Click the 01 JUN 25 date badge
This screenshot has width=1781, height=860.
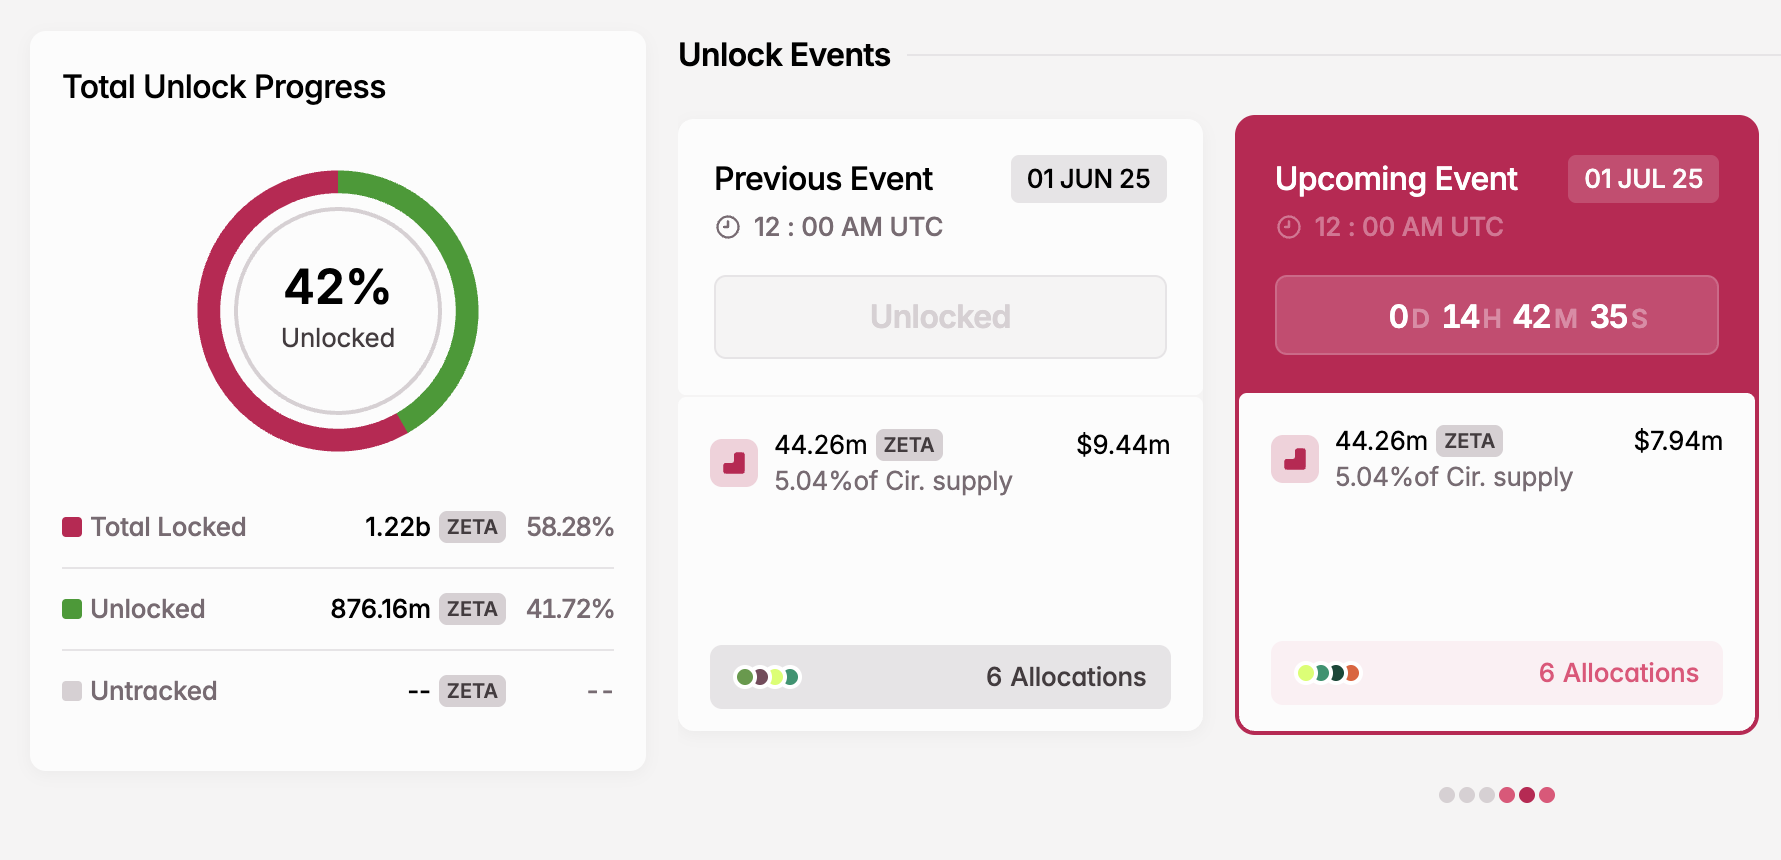(x=1088, y=179)
